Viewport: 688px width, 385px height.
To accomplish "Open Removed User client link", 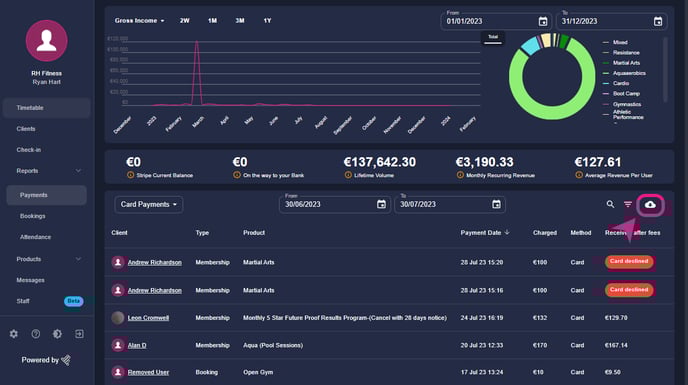I will coord(148,372).
